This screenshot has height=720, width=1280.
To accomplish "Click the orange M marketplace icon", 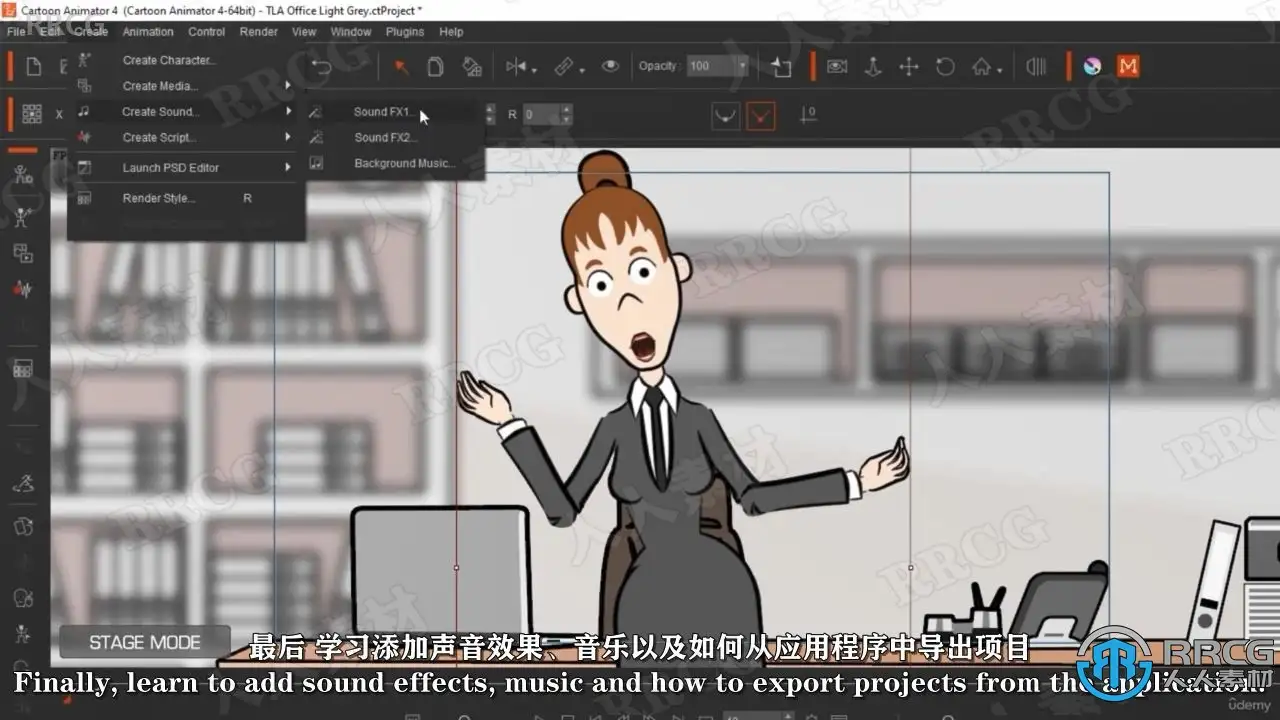I will (x=1128, y=67).
